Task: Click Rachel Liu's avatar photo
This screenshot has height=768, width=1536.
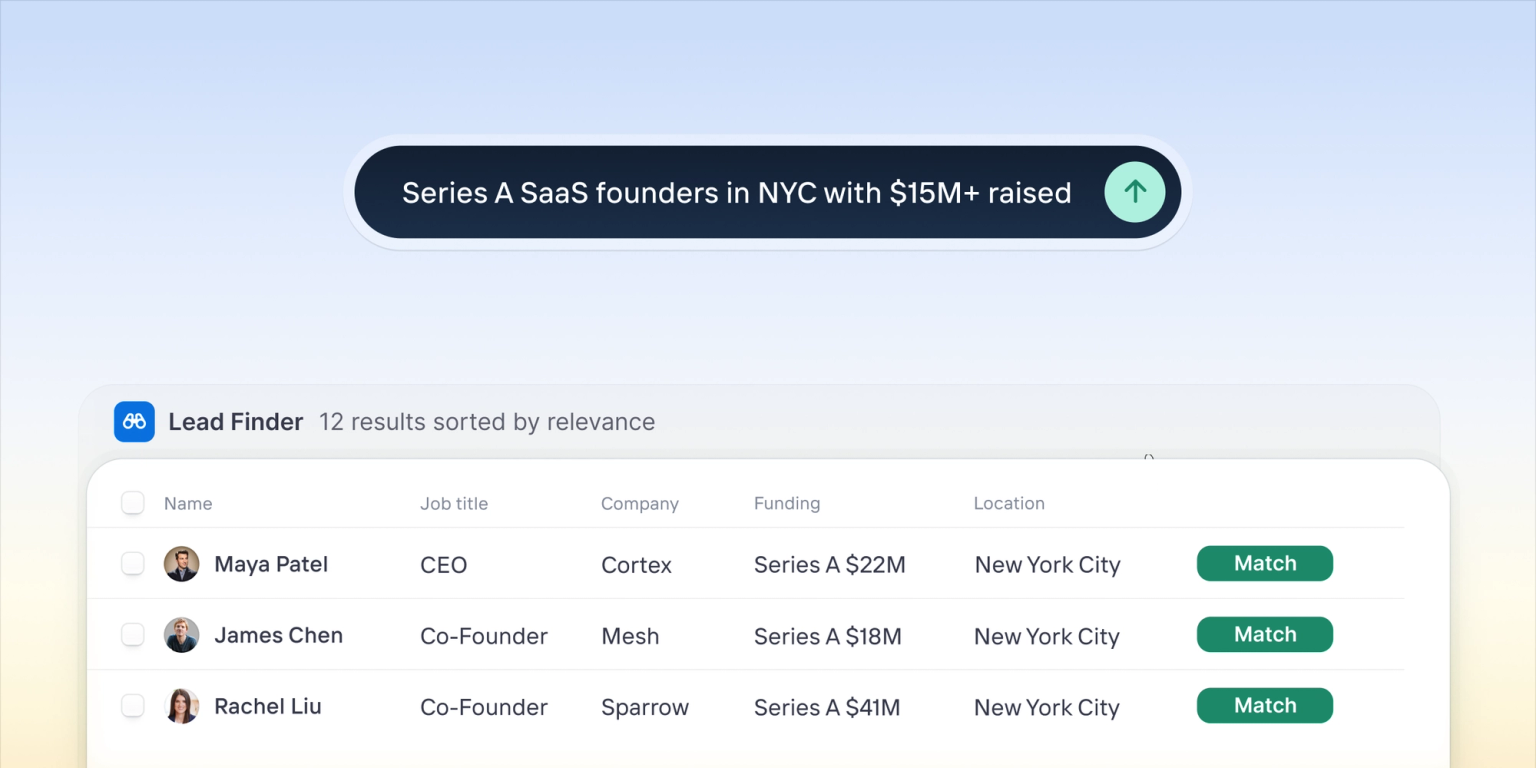Action: coord(181,706)
